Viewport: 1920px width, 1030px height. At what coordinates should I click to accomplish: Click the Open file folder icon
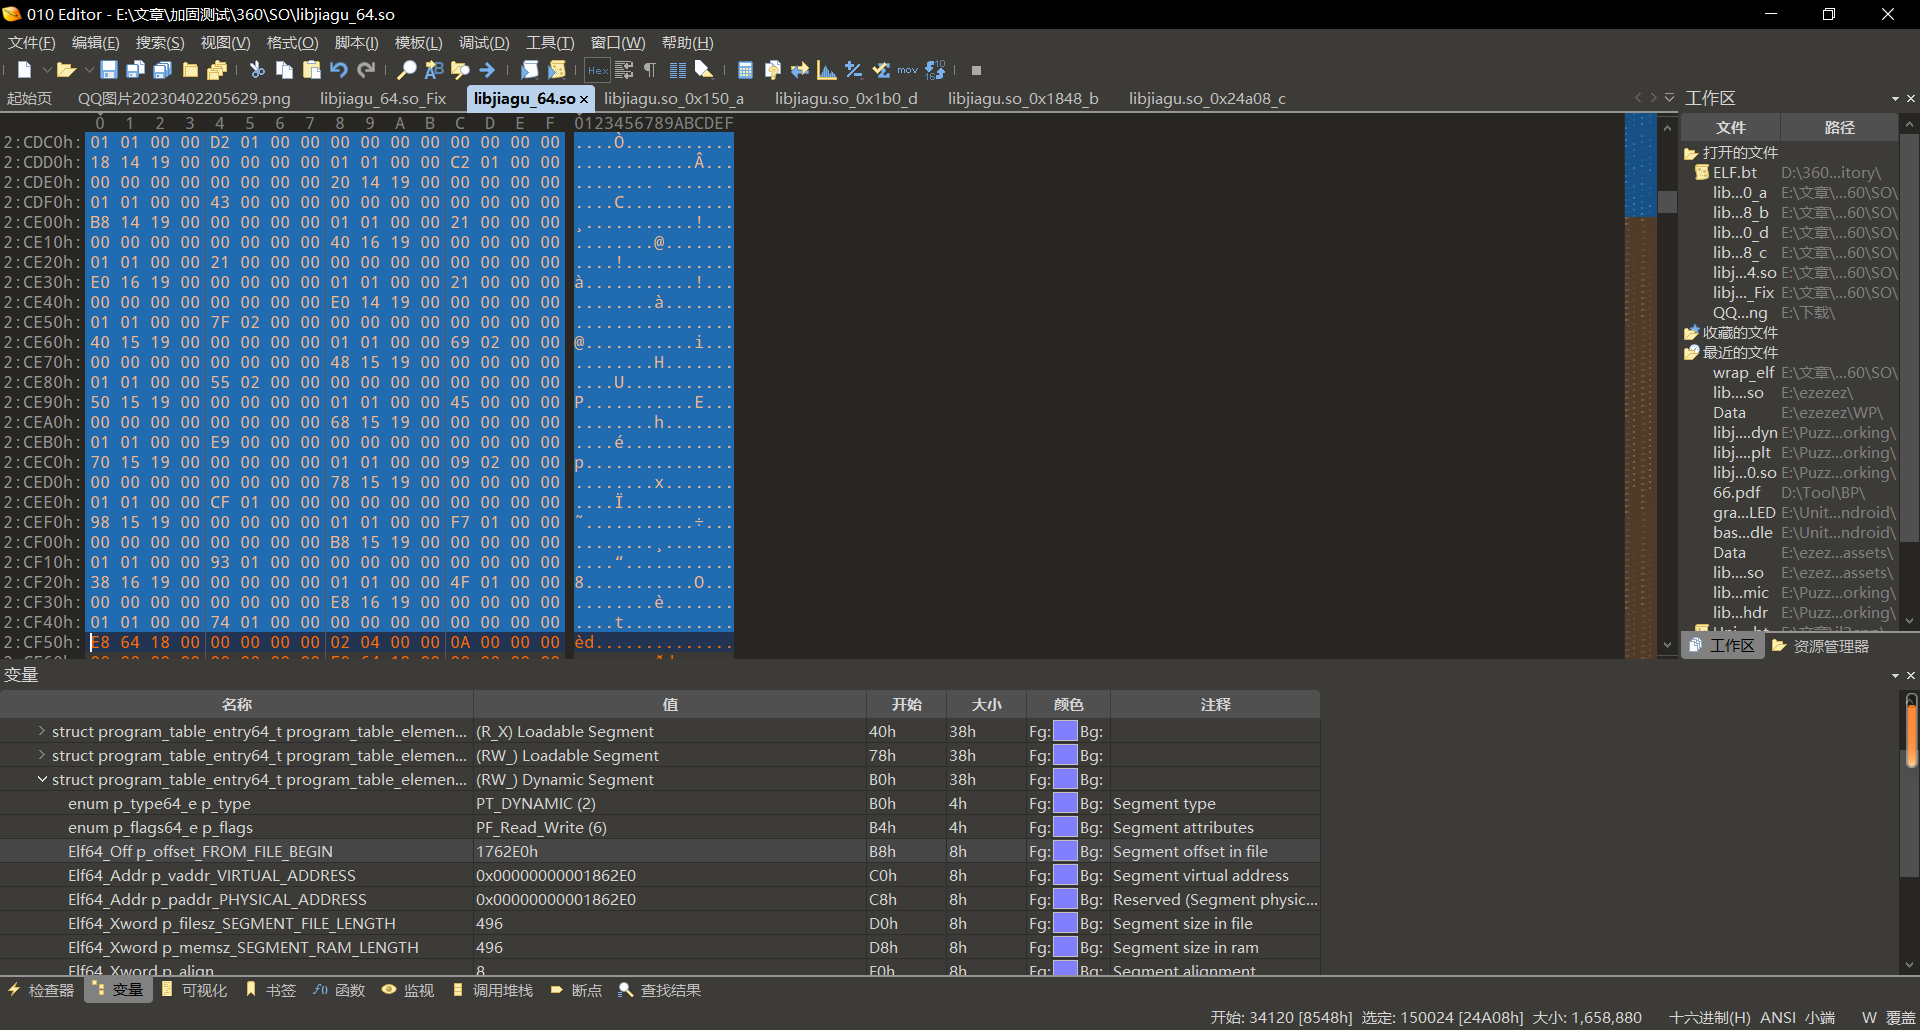[x=66, y=70]
